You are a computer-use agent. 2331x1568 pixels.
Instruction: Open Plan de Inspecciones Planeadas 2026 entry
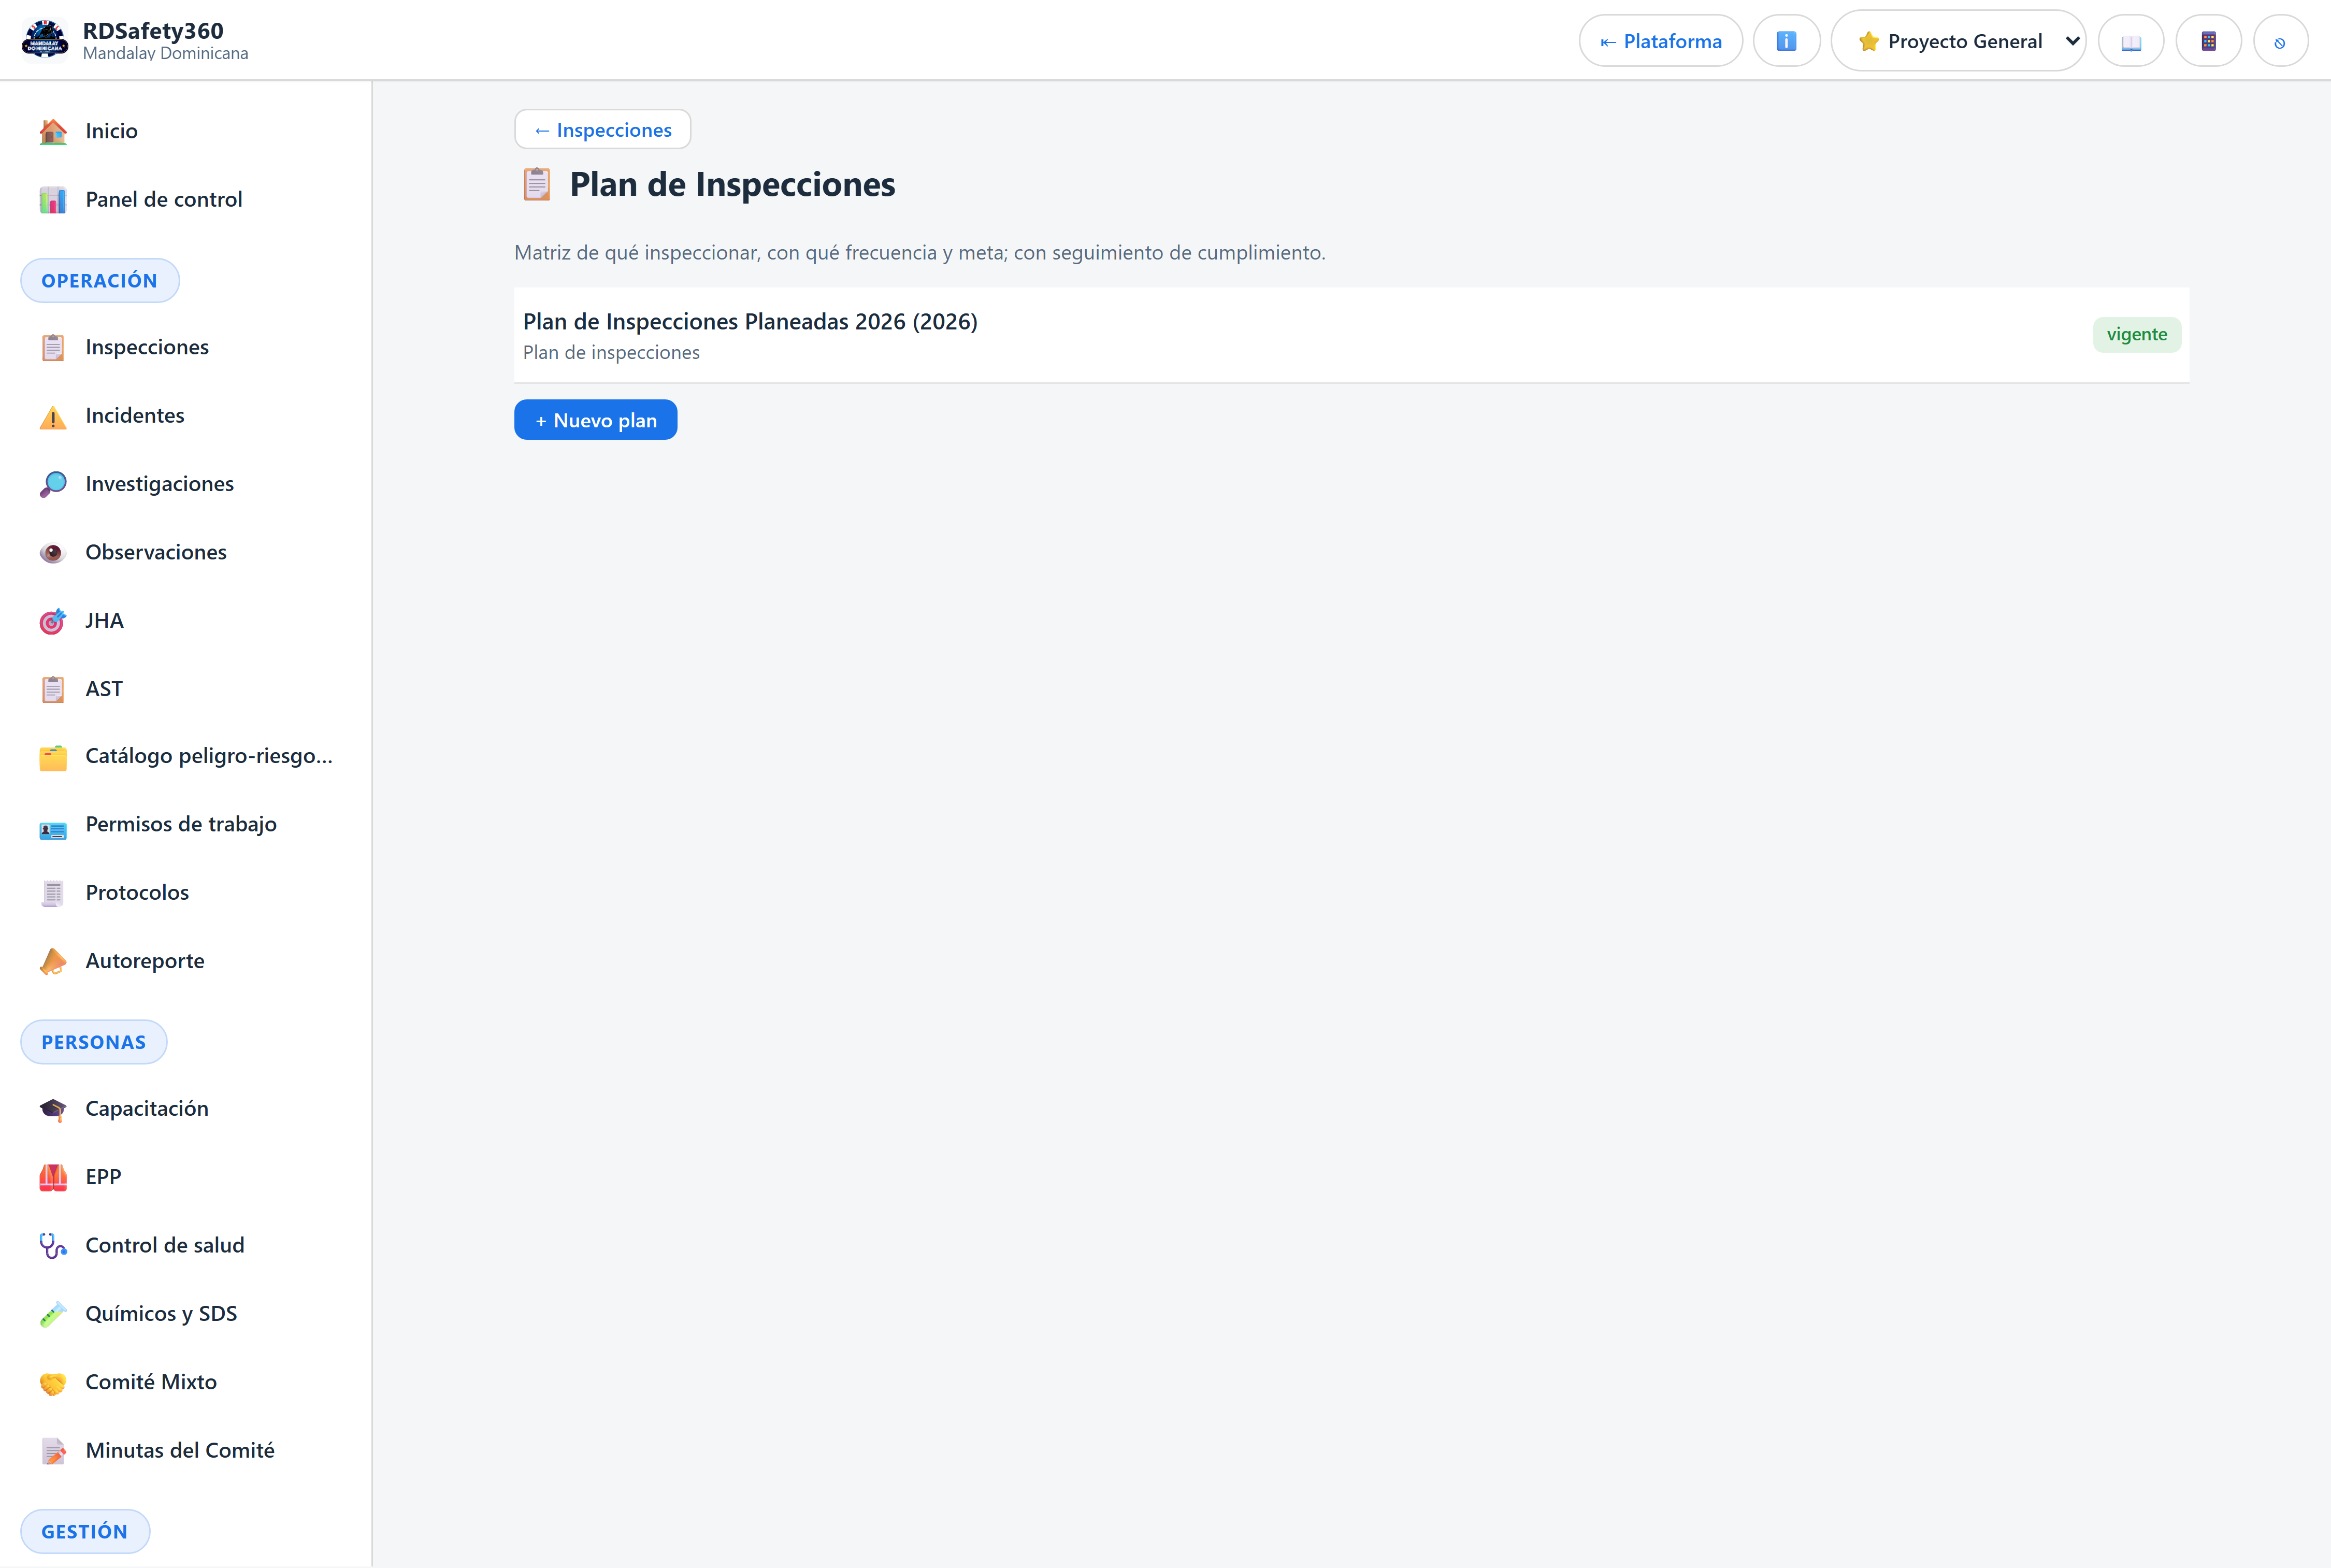(x=1351, y=335)
